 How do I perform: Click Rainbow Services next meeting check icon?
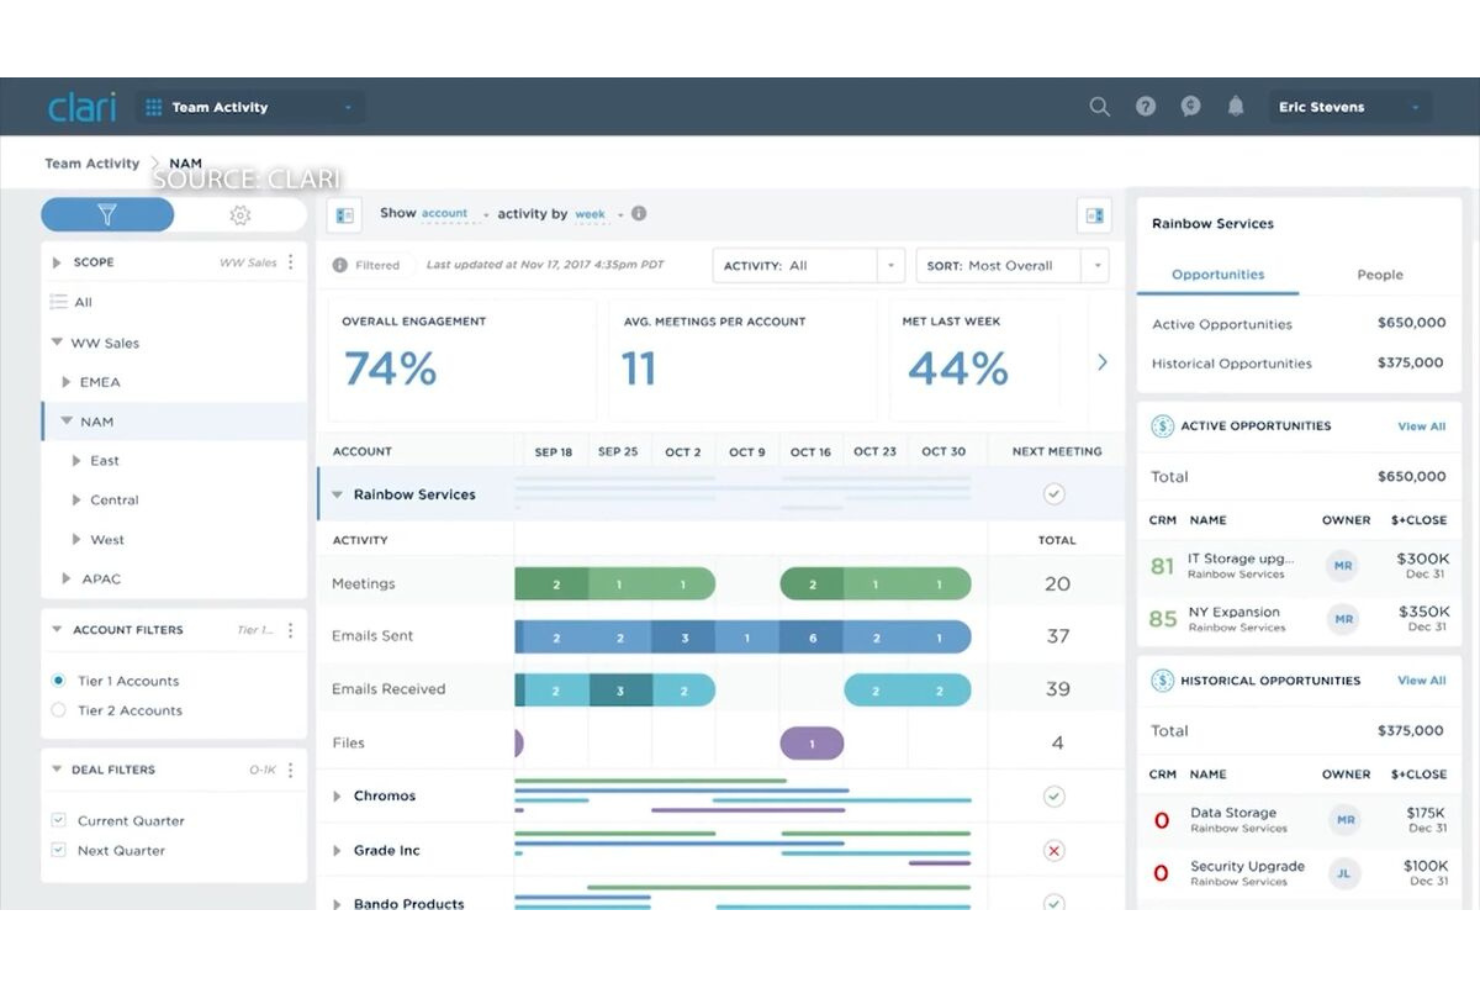coord(1054,494)
